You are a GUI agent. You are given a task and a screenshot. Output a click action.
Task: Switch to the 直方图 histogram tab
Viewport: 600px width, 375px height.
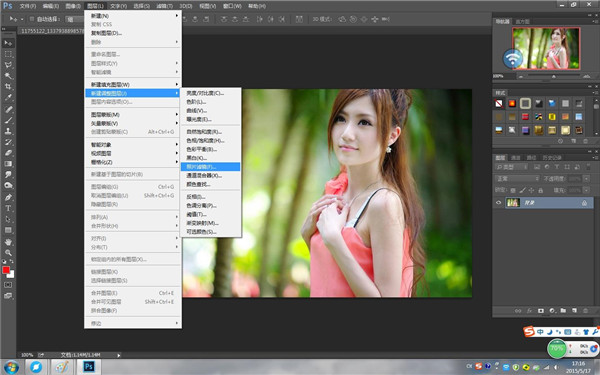tap(522, 22)
